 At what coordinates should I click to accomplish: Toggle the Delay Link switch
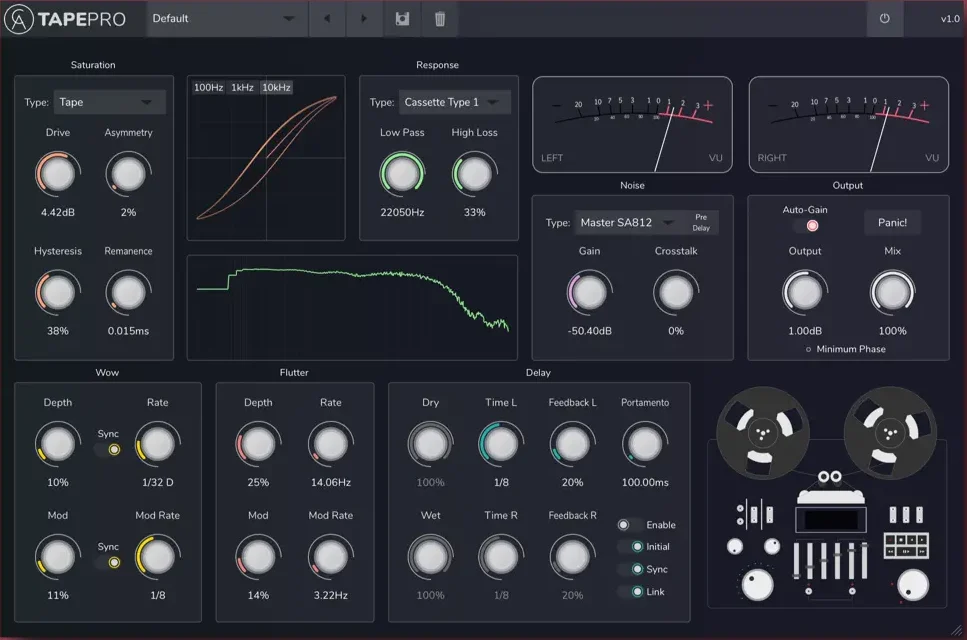632,591
